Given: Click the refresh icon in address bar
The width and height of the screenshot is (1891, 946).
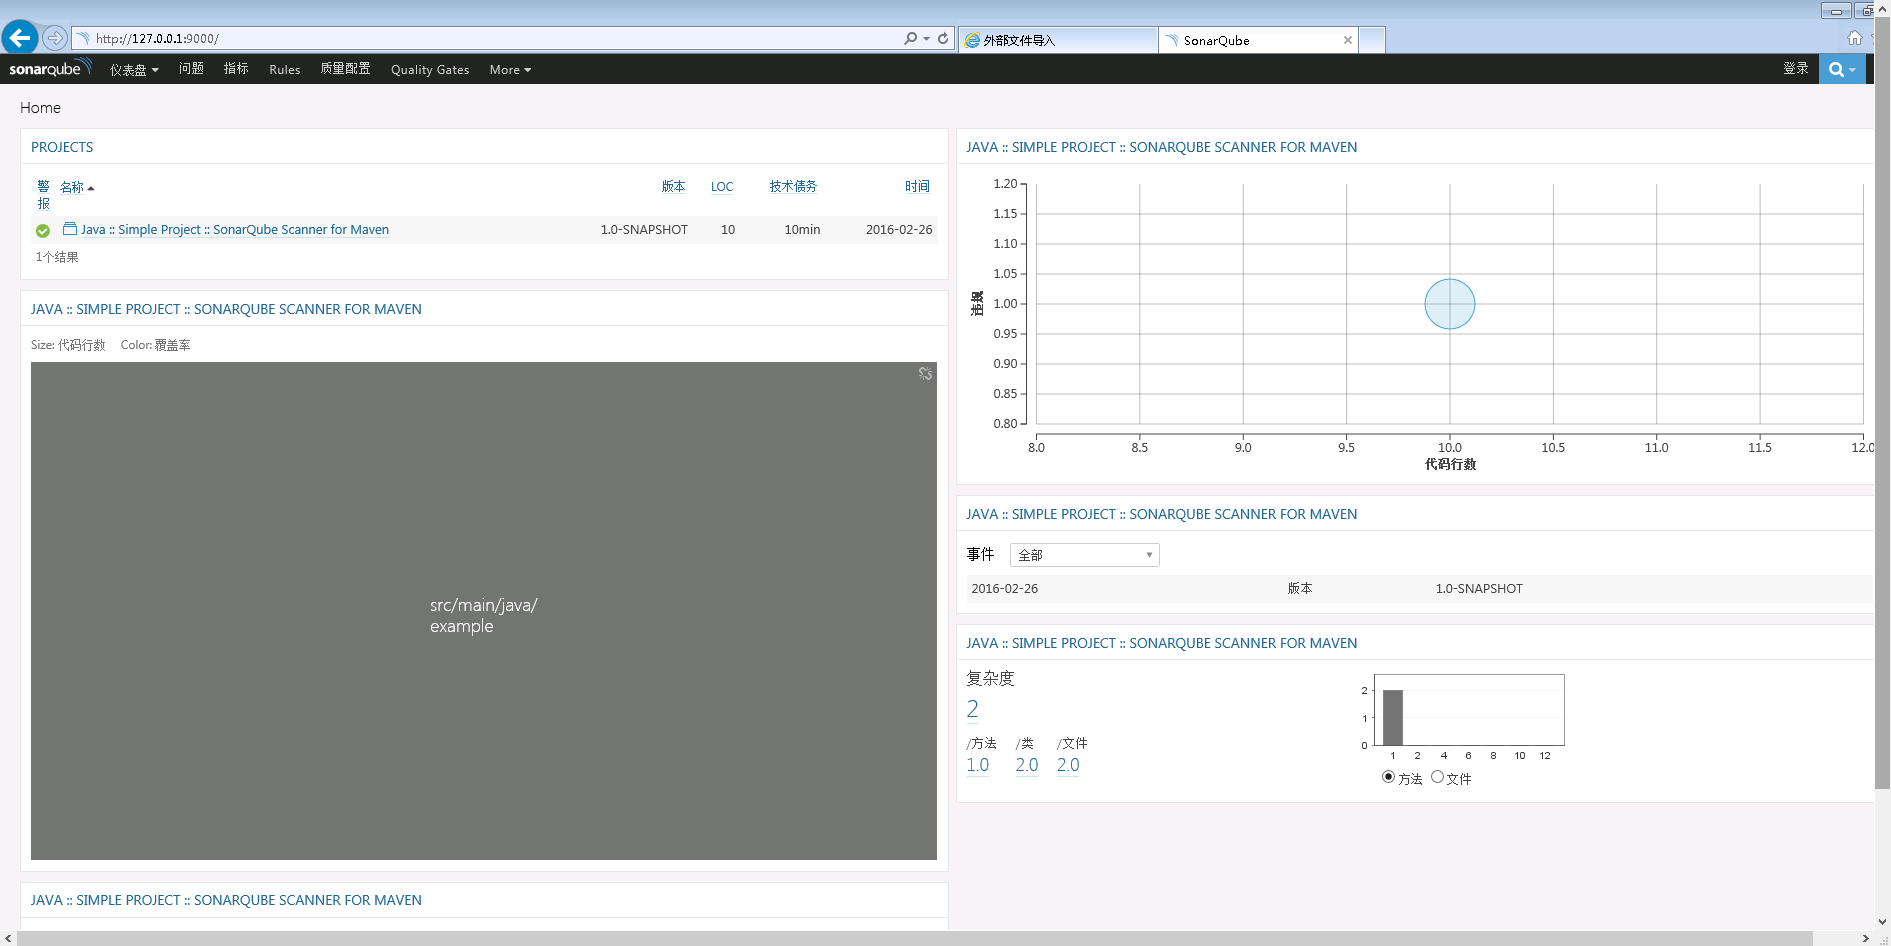Looking at the screenshot, I should (x=943, y=38).
